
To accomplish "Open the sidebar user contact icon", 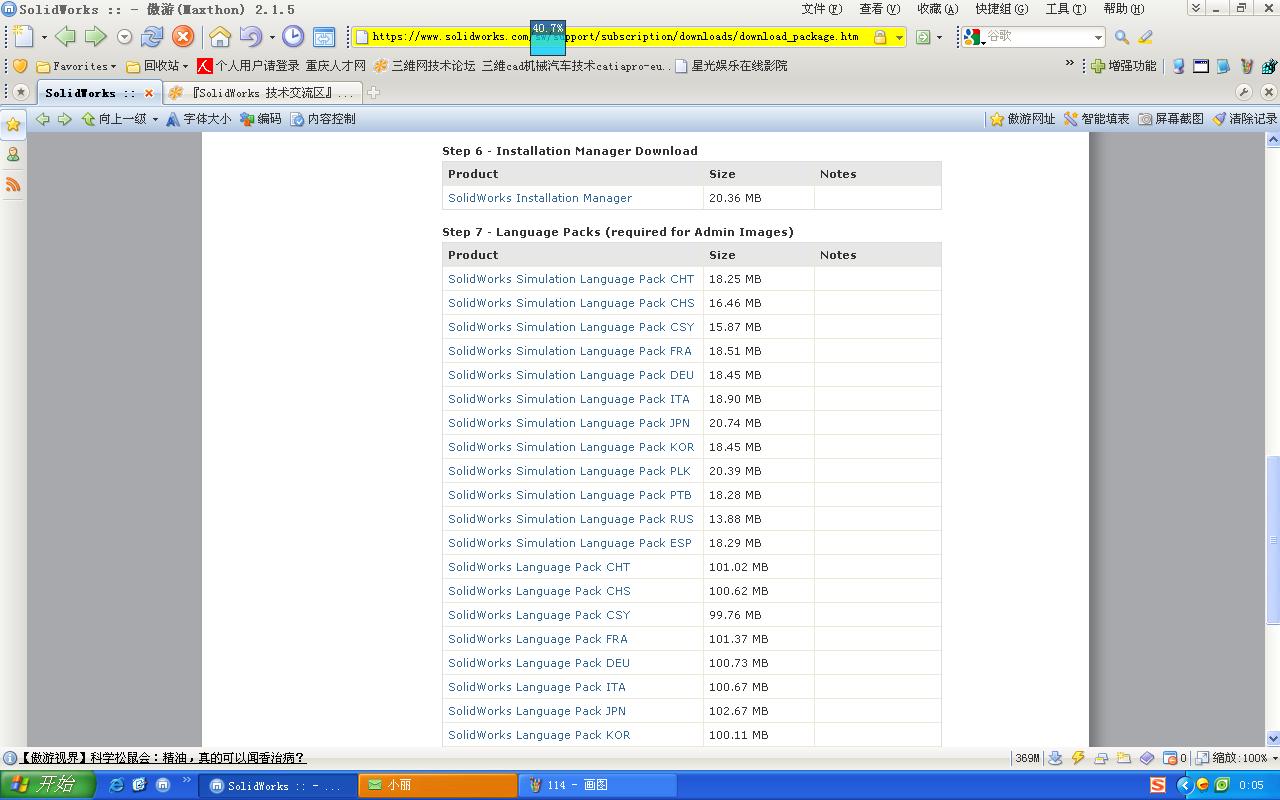I will click(13, 155).
